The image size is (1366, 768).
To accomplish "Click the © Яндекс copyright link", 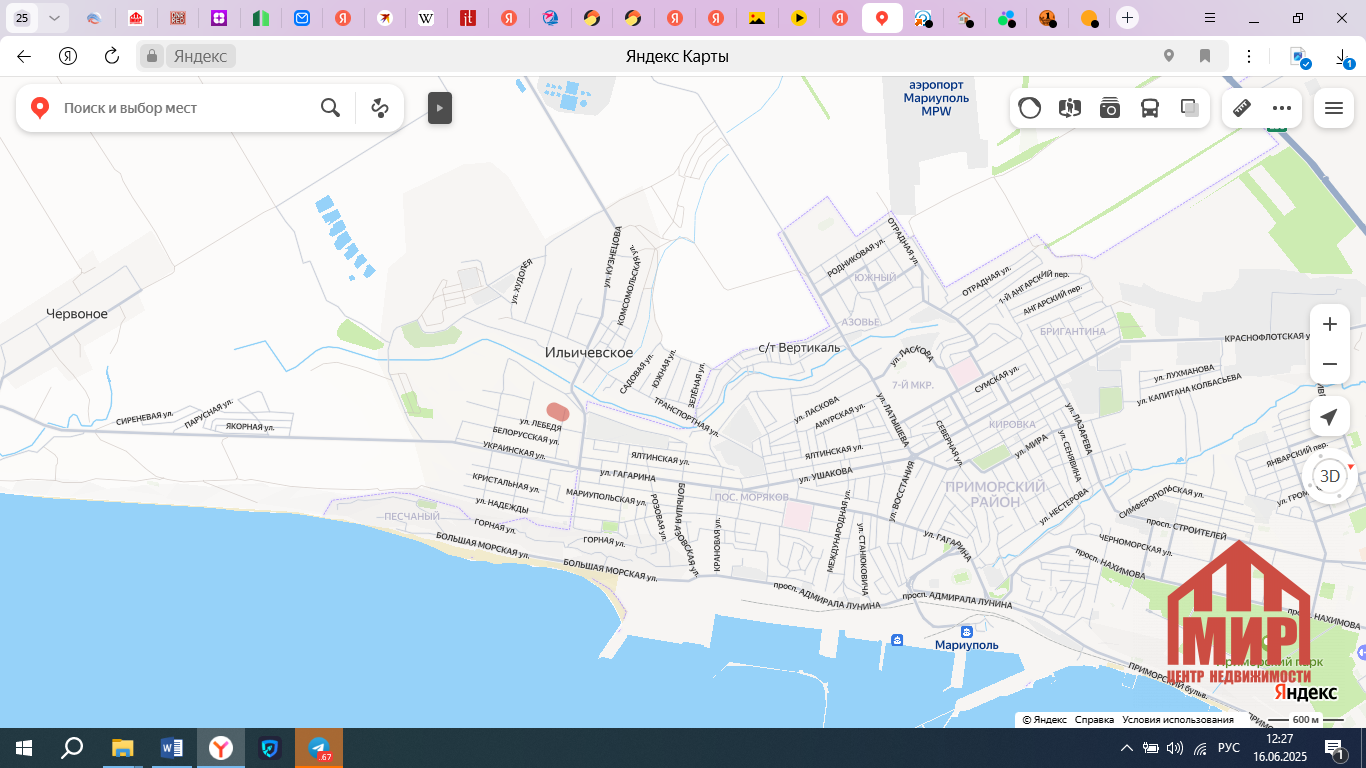I will [1044, 720].
